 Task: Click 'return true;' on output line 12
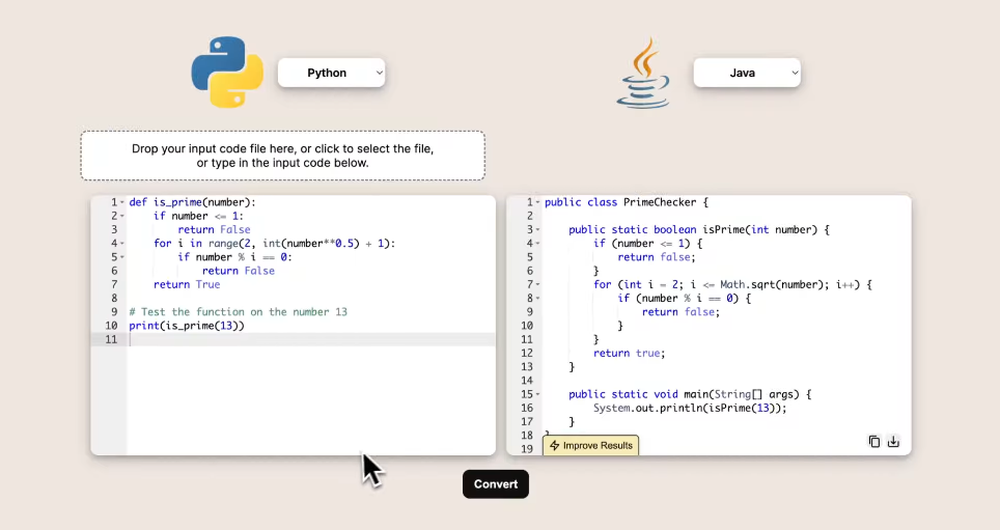pyautogui.click(x=629, y=353)
